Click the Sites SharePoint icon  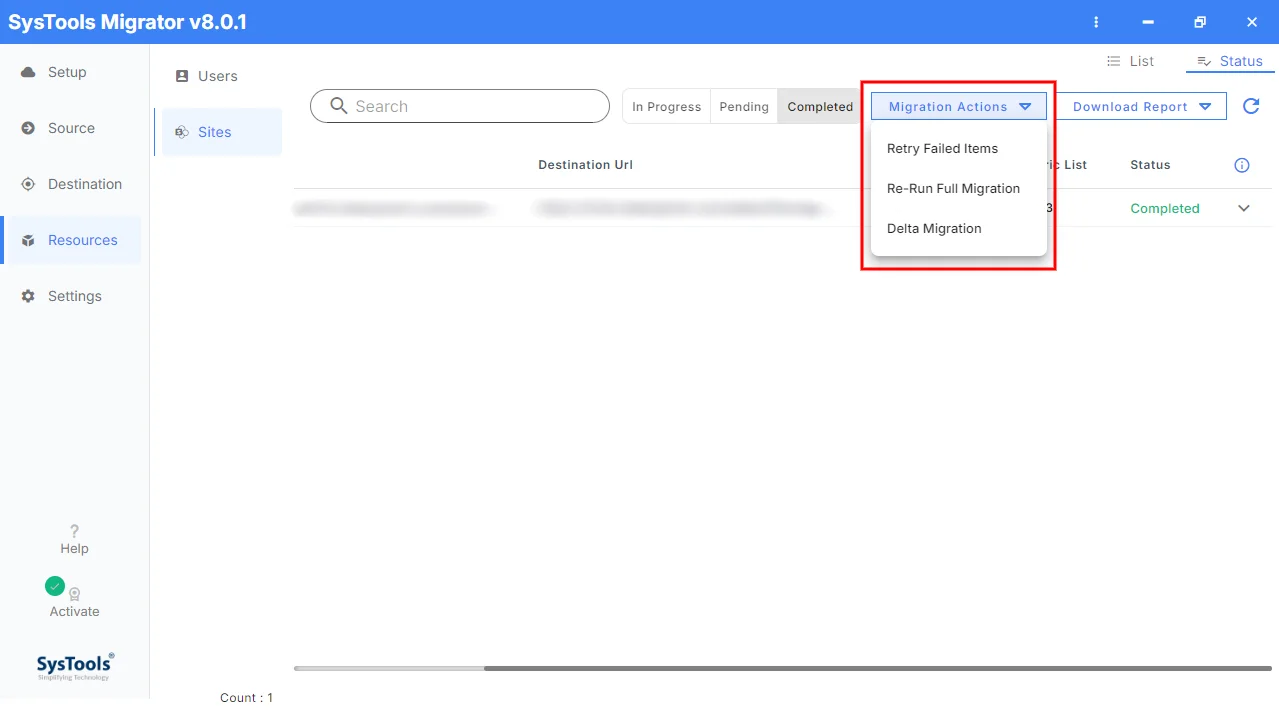click(182, 132)
